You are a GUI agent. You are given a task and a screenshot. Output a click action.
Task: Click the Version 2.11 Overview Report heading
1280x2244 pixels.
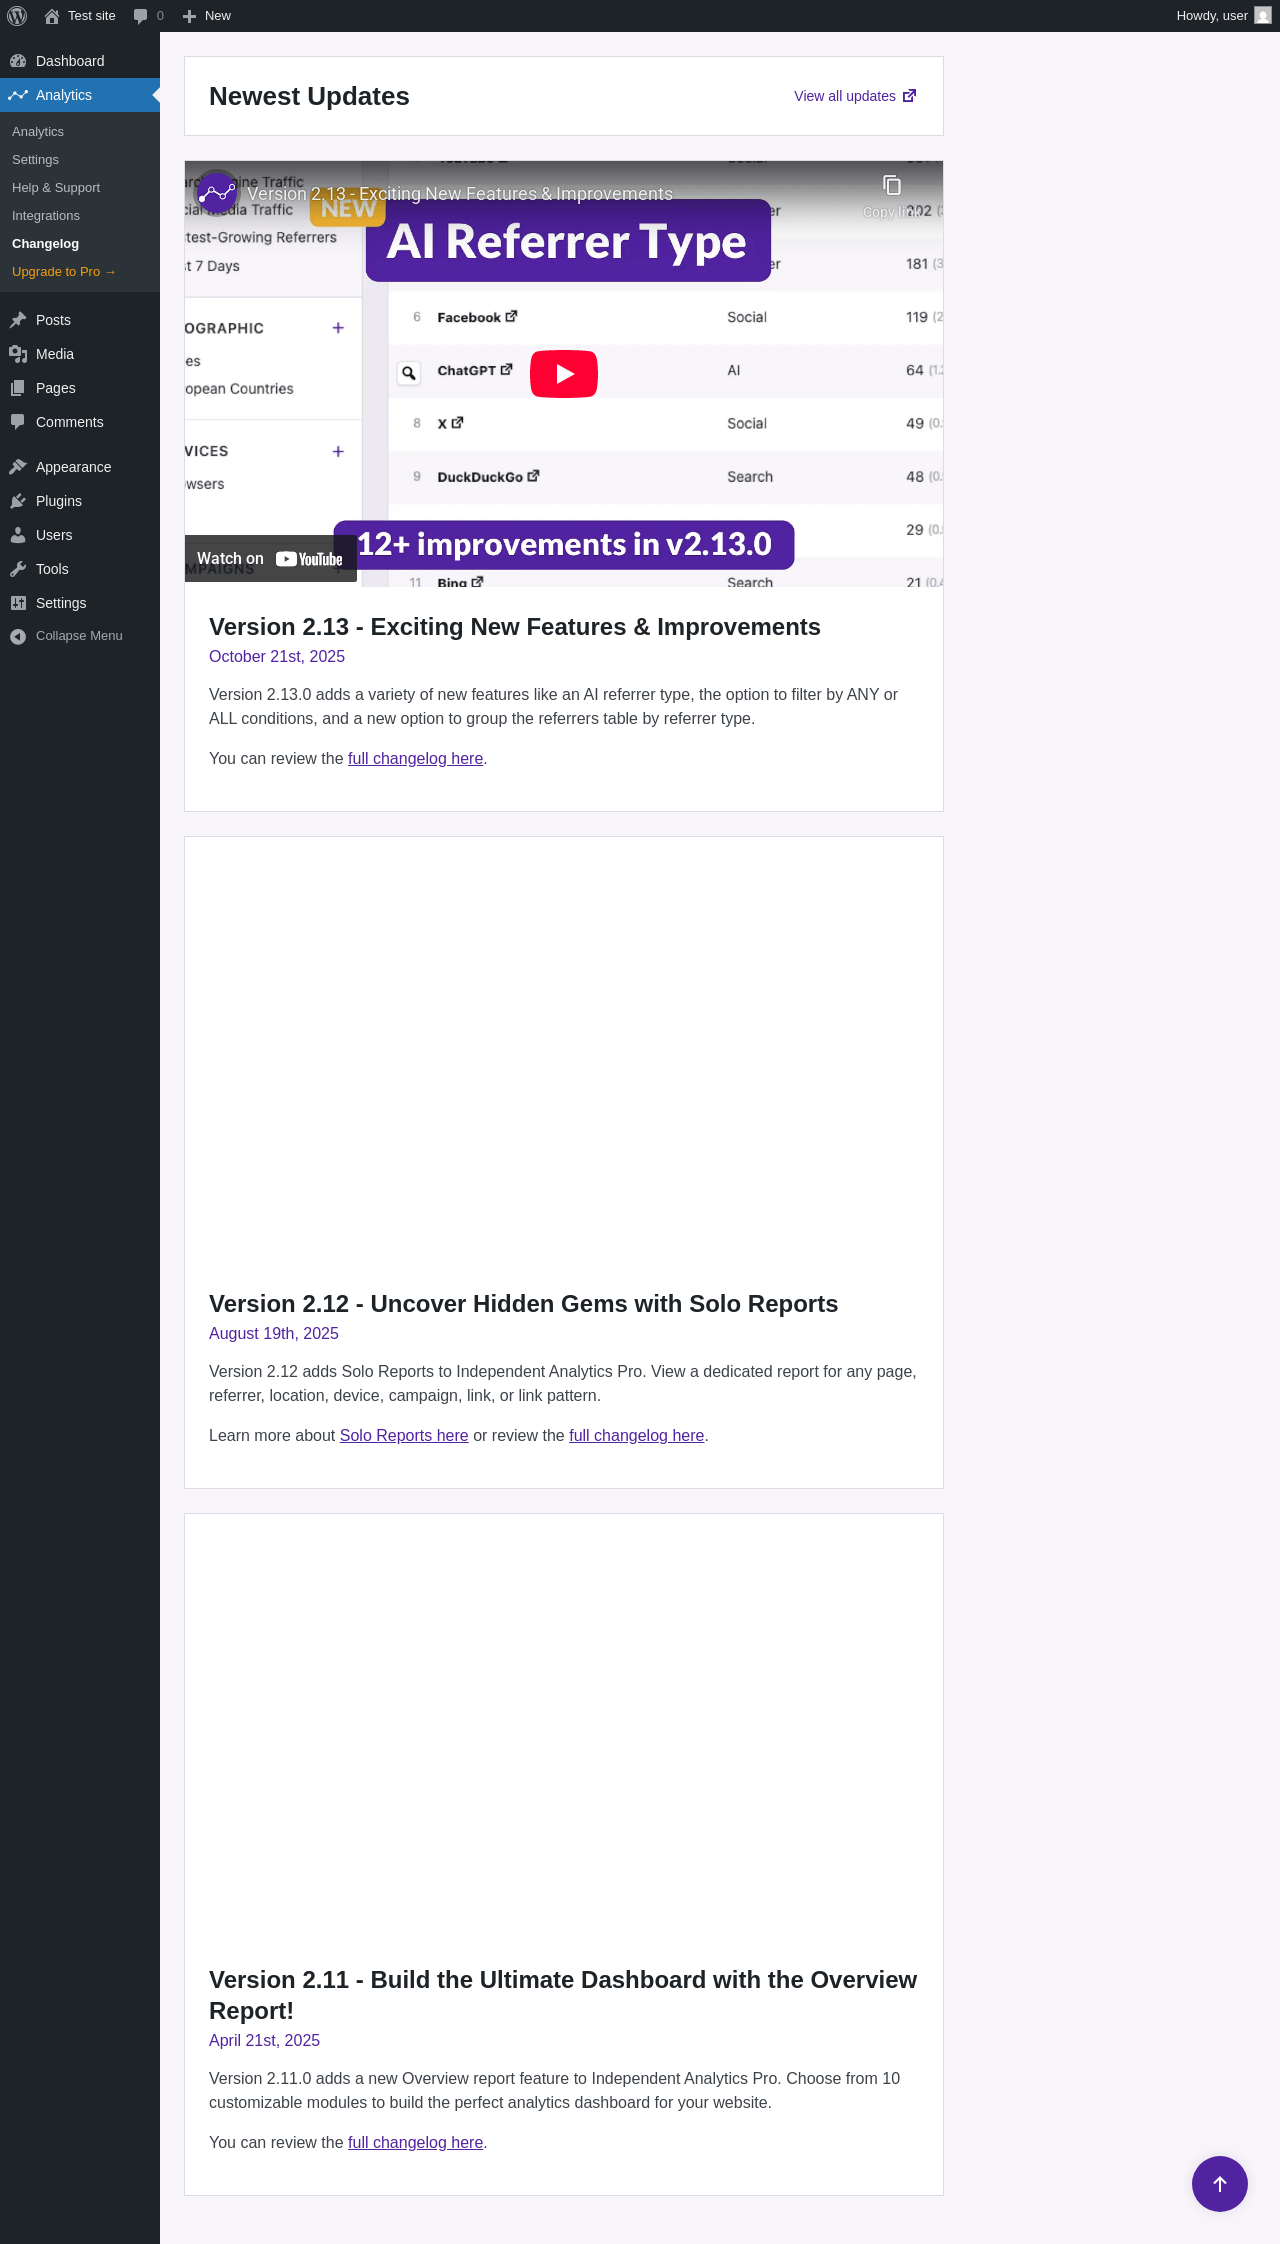563,1995
